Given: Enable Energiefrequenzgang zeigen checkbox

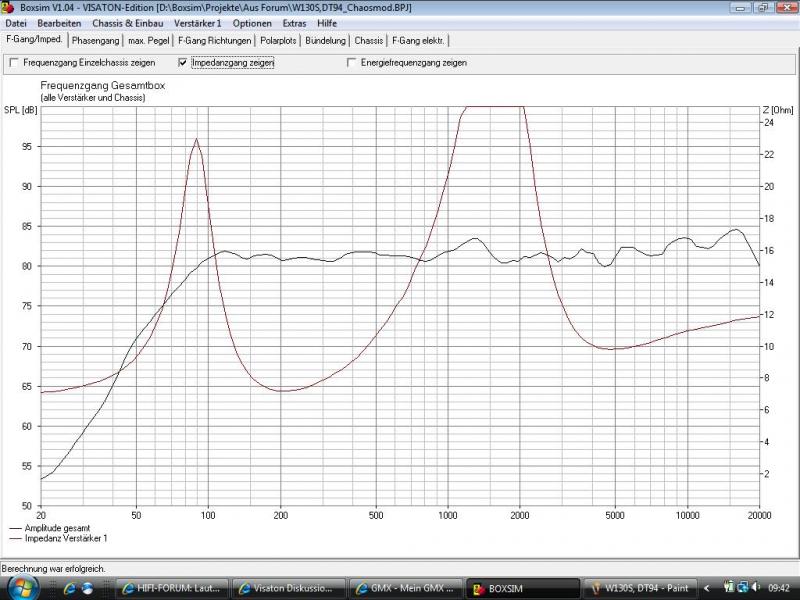Looking at the screenshot, I should pos(351,63).
